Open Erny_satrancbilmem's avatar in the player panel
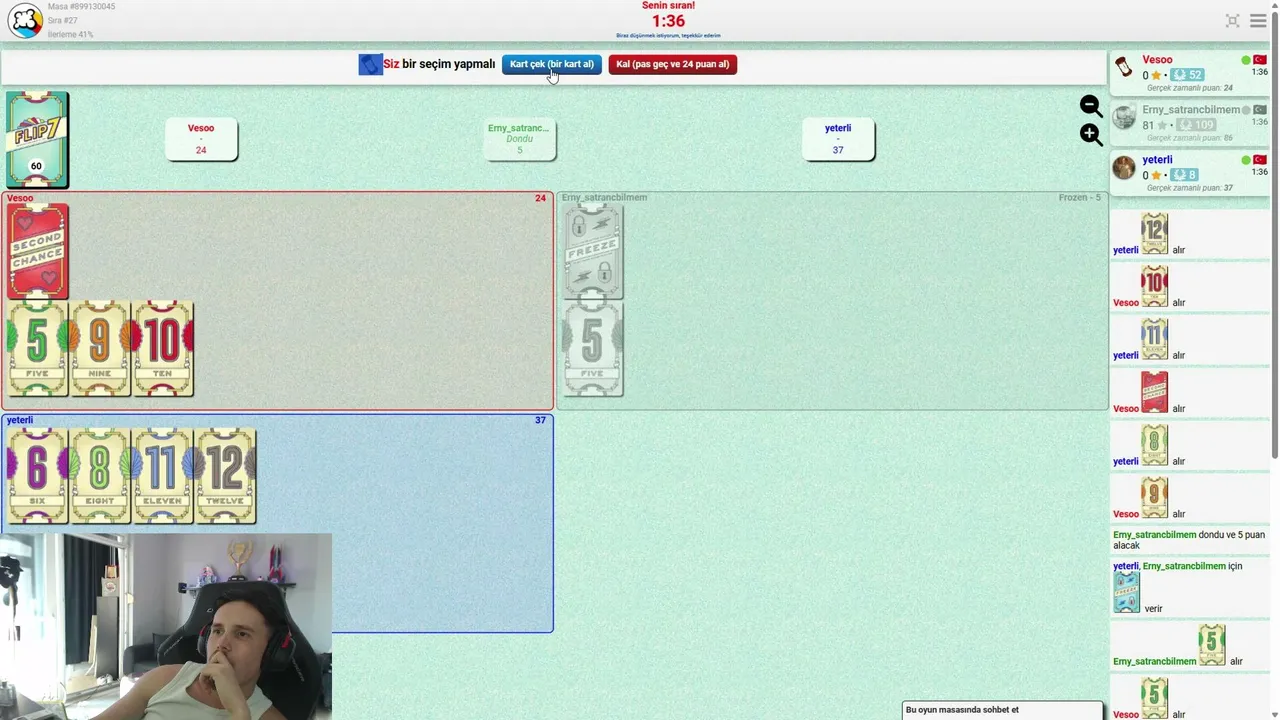Viewport: 1280px width, 720px height. click(x=1124, y=117)
